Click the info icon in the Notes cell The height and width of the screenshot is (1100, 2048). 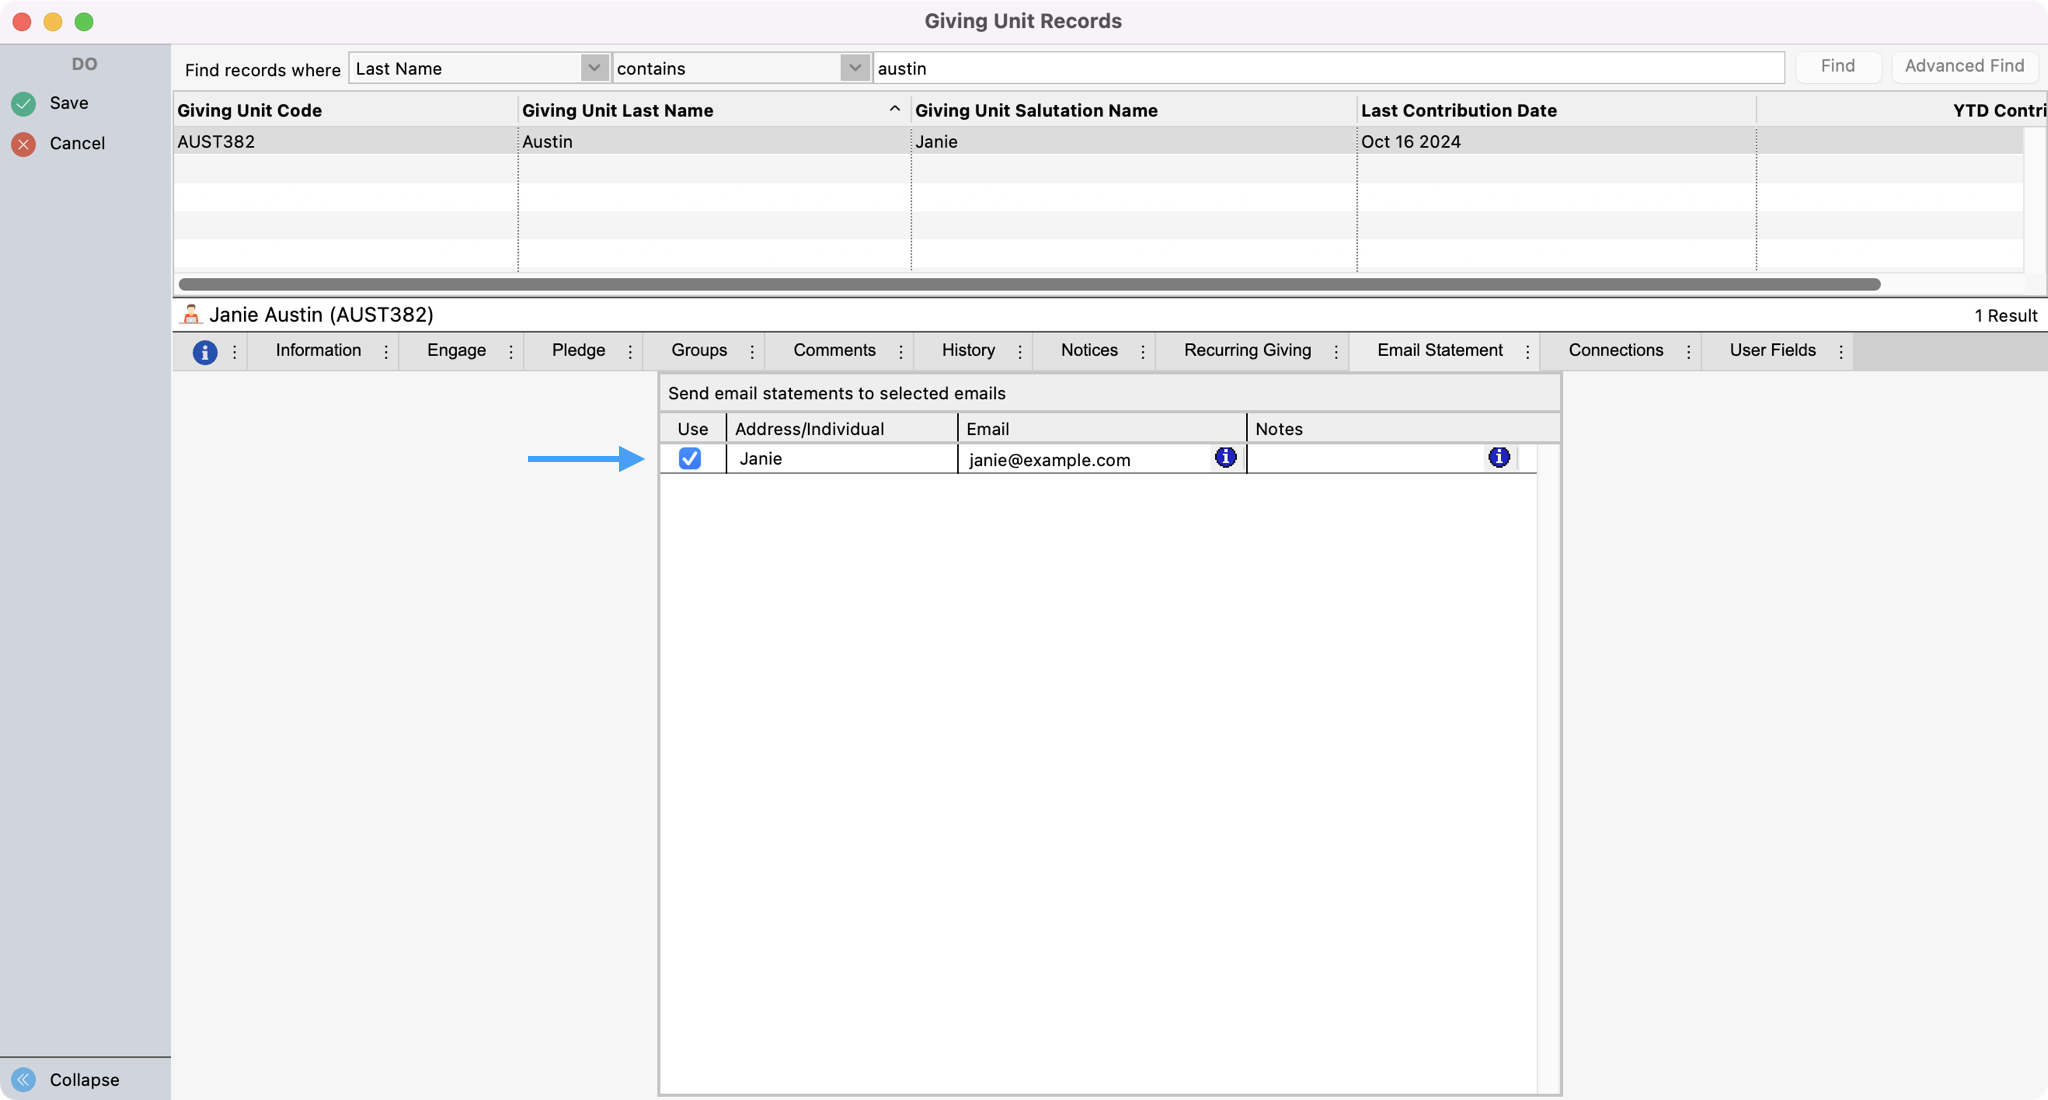pyautogui.click(x=1498, y=458)
